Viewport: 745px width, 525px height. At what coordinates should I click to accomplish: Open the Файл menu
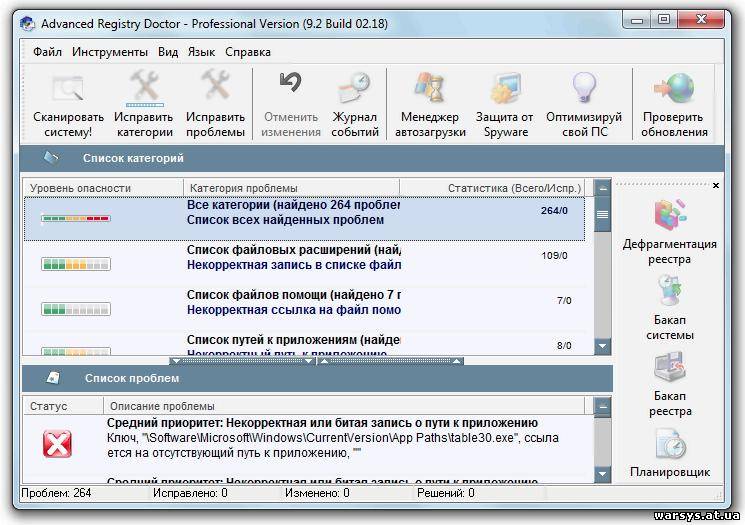[x=47, y=52]
